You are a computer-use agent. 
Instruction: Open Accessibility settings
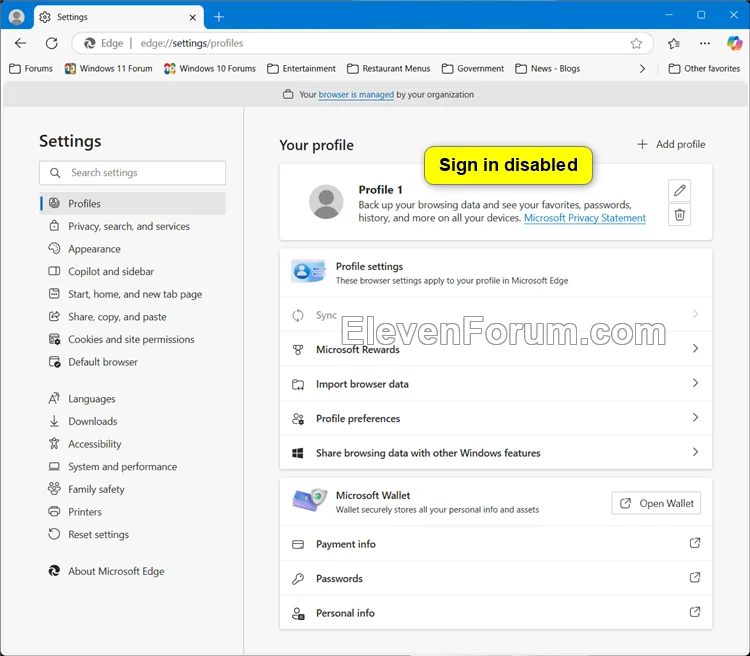pyautogui.click(x=133, y=444)
